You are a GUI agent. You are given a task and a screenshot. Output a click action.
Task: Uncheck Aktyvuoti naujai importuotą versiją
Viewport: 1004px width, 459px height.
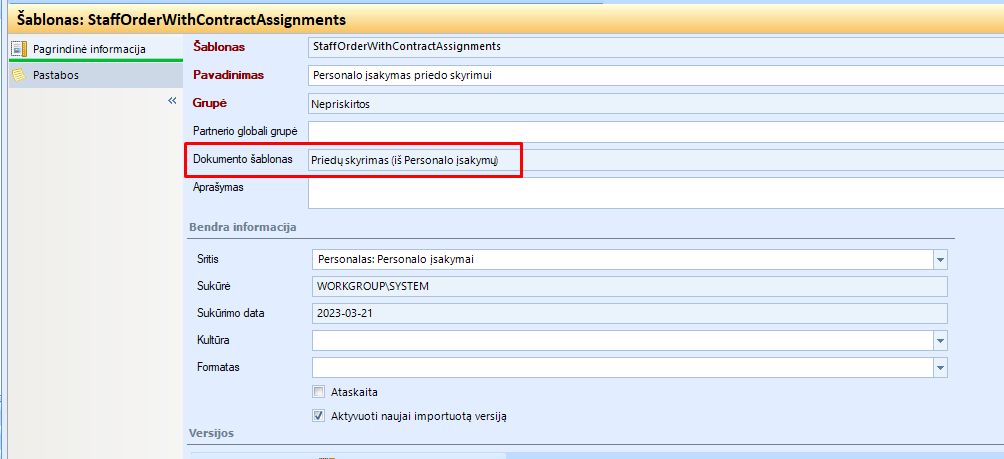coord(318,415)
